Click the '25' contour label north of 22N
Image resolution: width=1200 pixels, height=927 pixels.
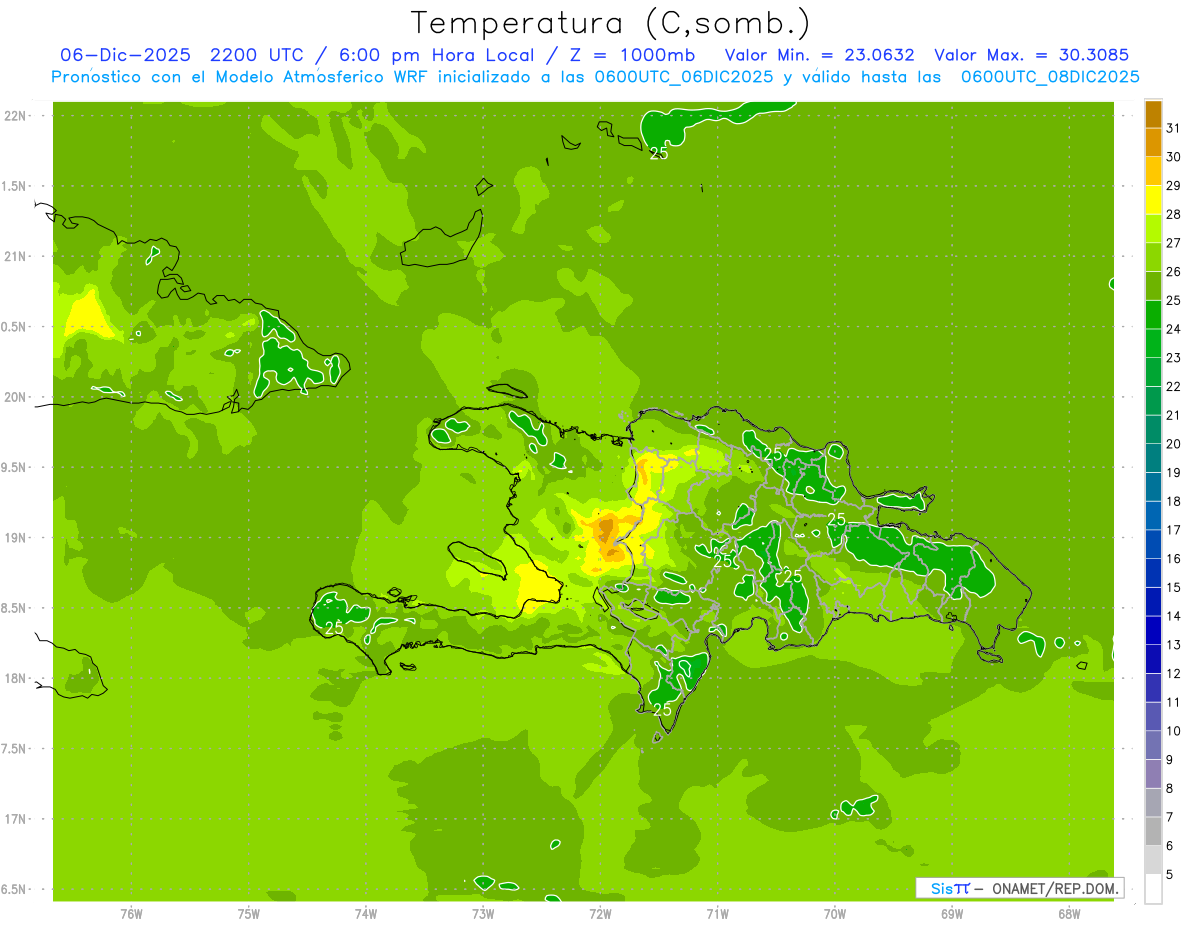tap(658, 153)
